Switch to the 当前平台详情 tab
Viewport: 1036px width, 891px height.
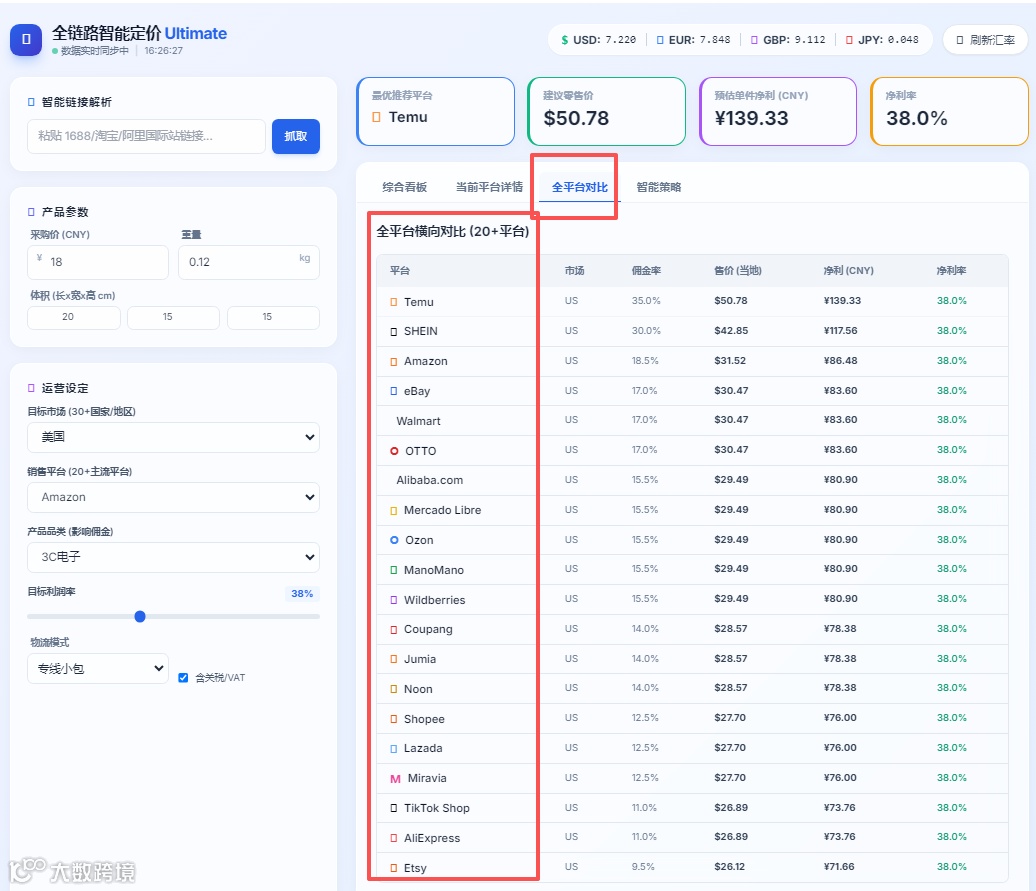click(x=489, y=187)
